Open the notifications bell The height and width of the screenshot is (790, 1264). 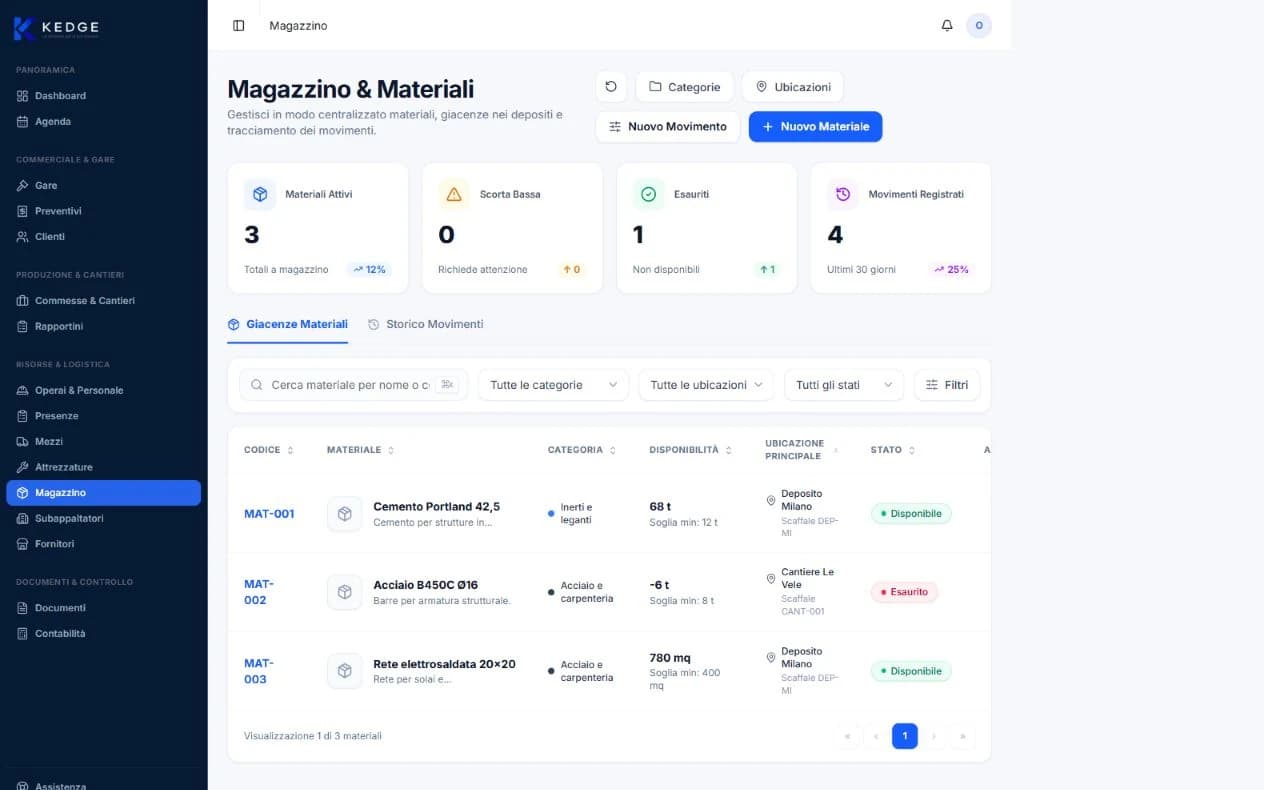[x=947, y=26]
